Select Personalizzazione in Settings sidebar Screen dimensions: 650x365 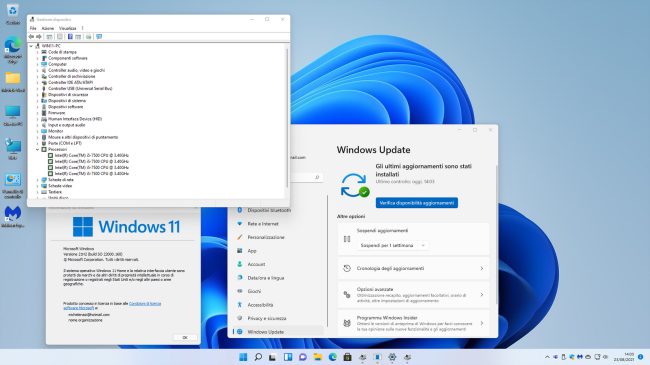pyautogui.click(x=266, y=237)
